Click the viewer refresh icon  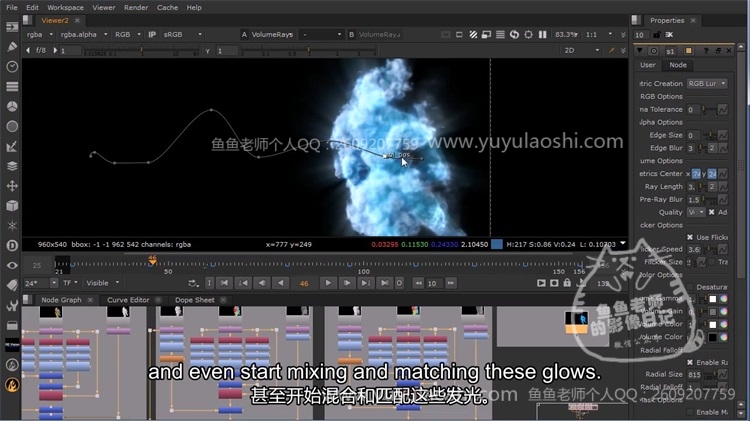(514, 34)
